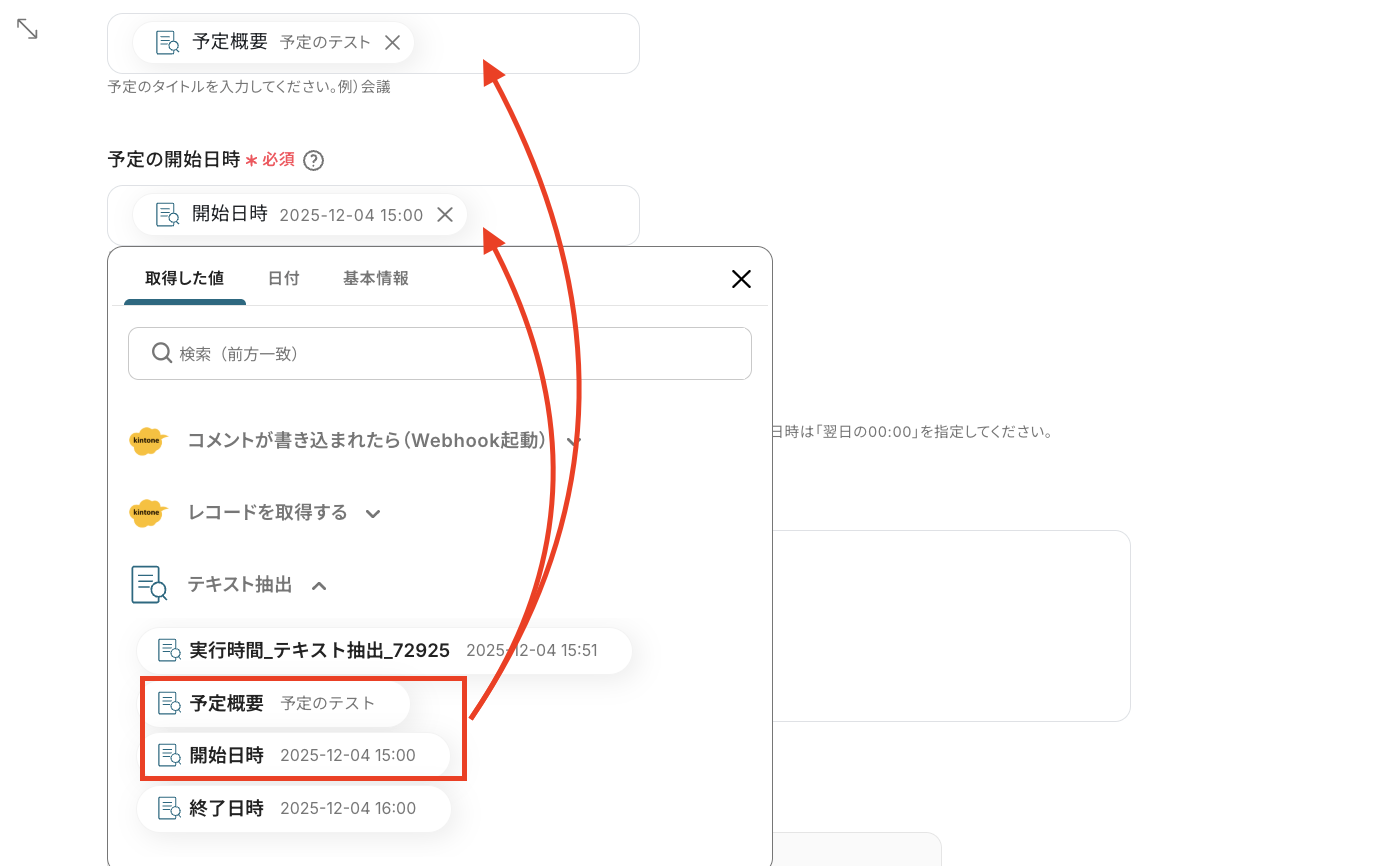Close the value picker popup
This screenshot has width=1388, height=866.
point(741,279)
